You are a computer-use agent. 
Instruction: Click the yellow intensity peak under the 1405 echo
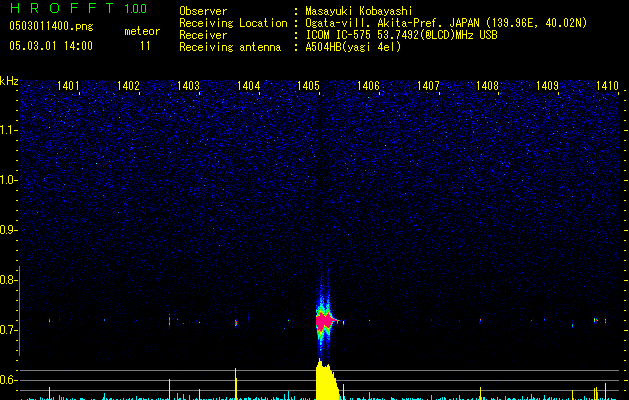(327, 381)
